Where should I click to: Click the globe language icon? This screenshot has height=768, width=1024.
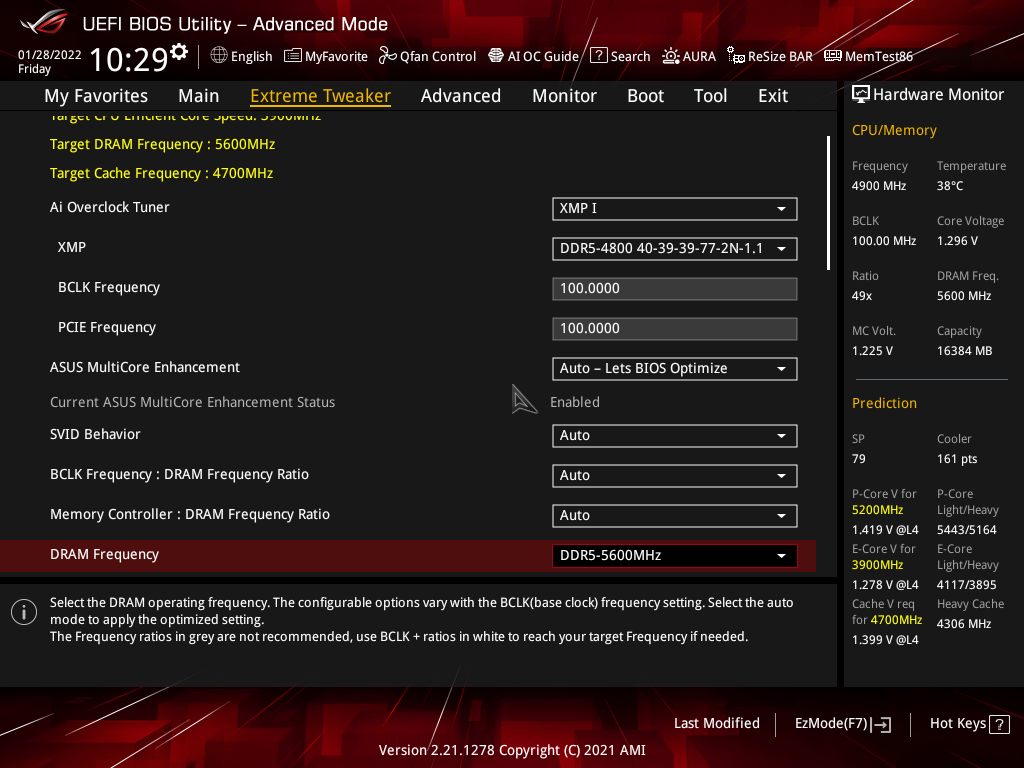click(x=219, y=56)
